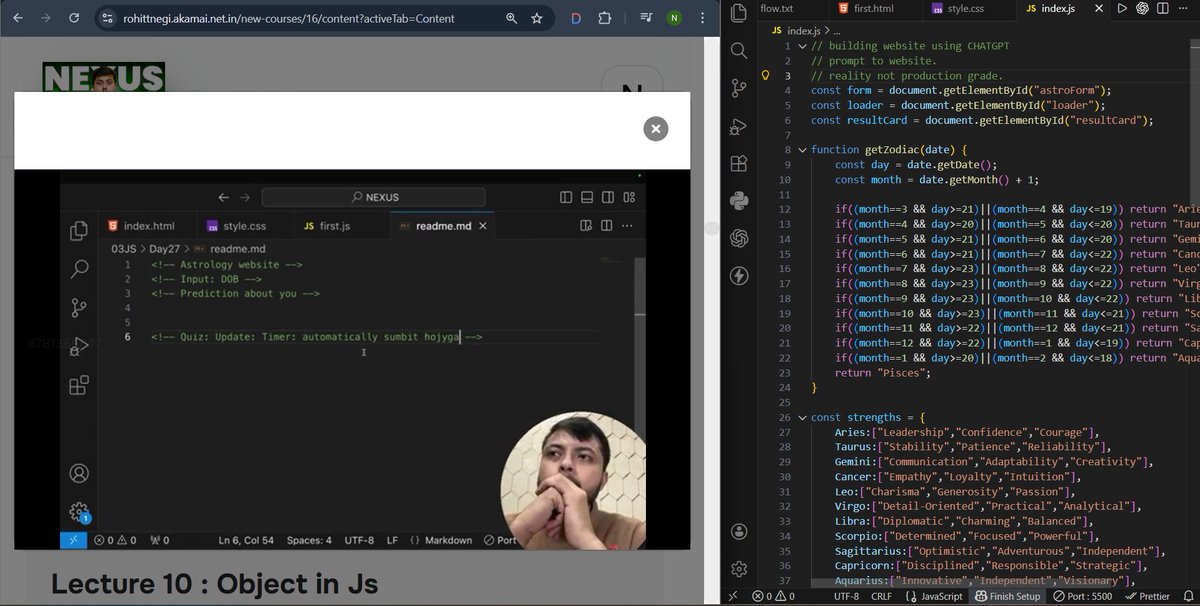Toggle the split editor layout icon
Viewport: 1200px width, 606px height.
click(1163, 9)
